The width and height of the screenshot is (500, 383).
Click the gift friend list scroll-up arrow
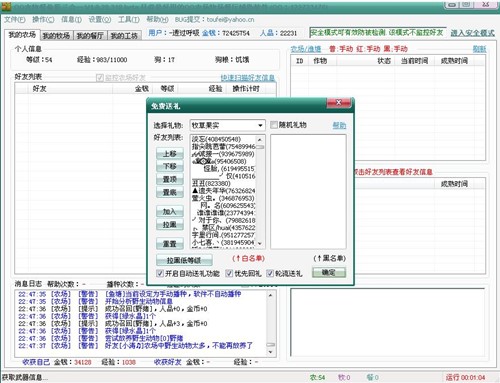pyautogui.click(x=260, y=140)
